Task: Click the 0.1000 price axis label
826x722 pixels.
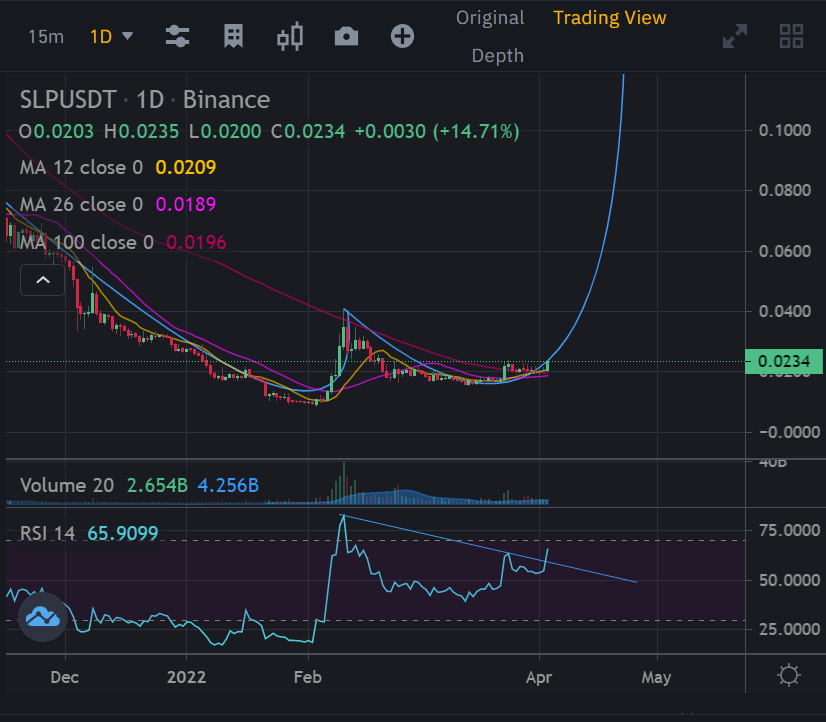Action: [x=784, y=131]
